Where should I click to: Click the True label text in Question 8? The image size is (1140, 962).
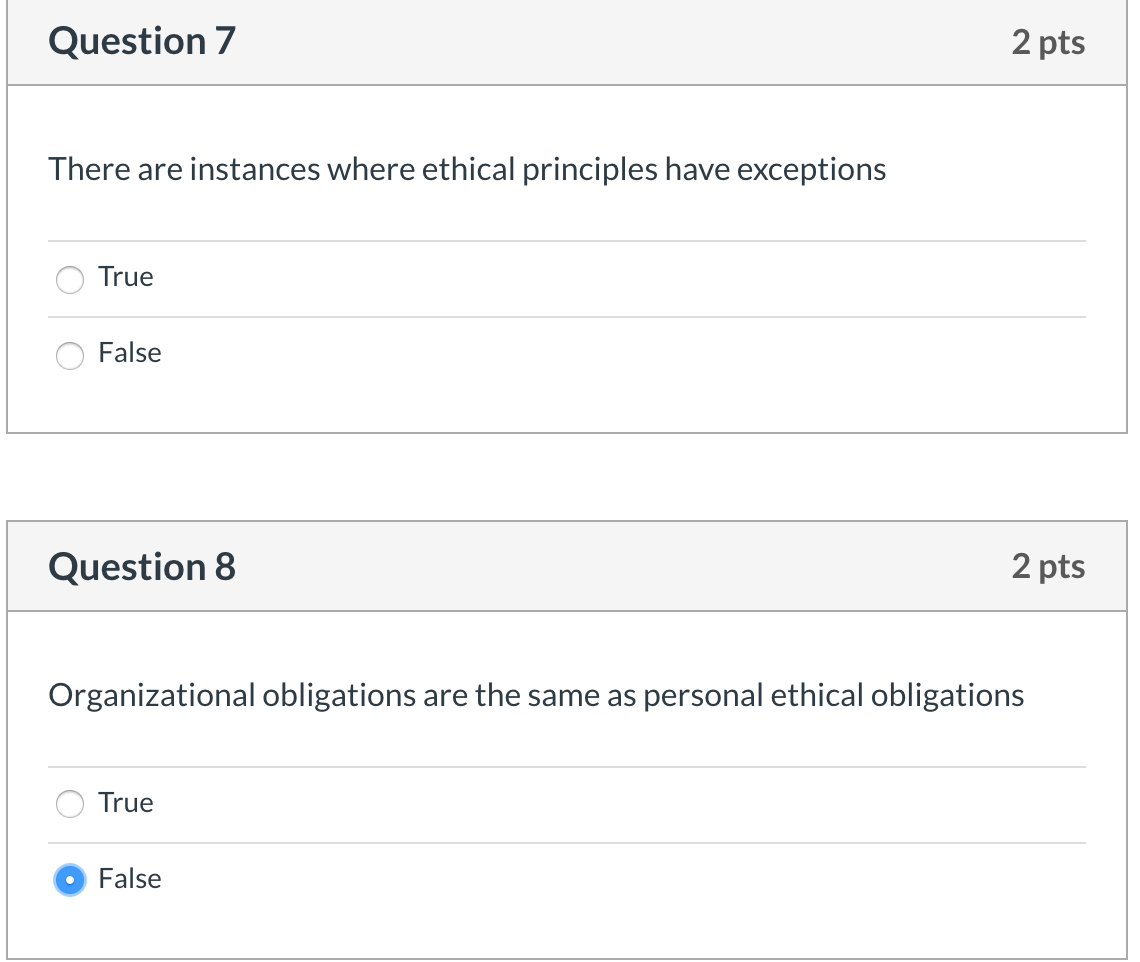125,803
